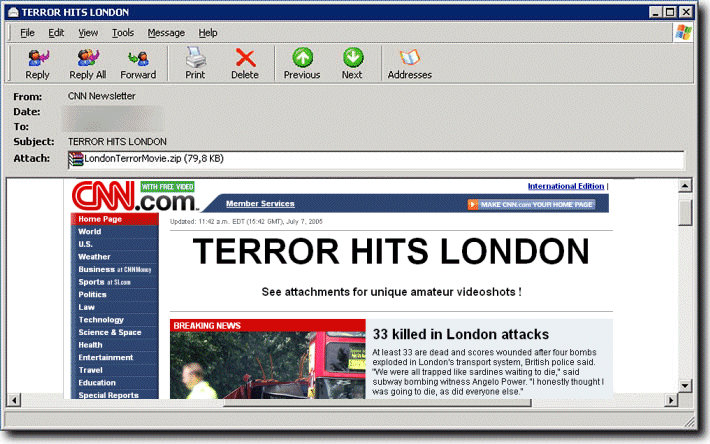Click the Reply toolbar icon
710x444 pixels.
click(37, 64)
